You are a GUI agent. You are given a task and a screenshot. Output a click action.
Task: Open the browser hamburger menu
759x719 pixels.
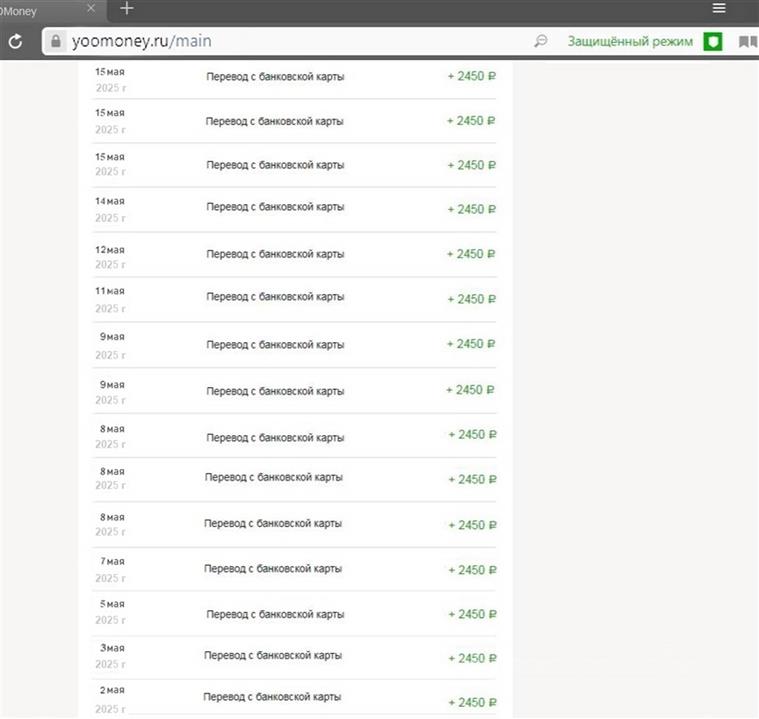tap(718, 8)
